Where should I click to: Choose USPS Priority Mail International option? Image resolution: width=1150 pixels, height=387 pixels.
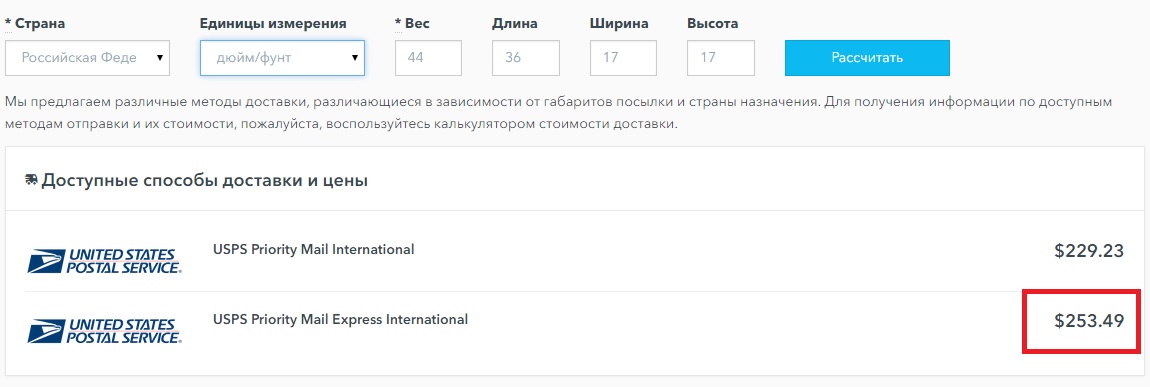[313, 249]
